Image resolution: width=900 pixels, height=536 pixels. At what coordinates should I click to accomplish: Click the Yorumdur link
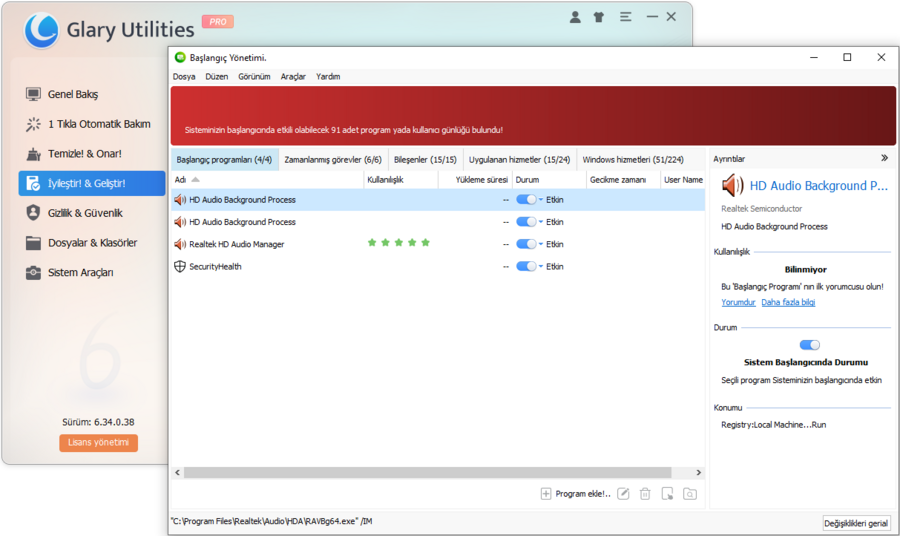[x=738, y=302]
